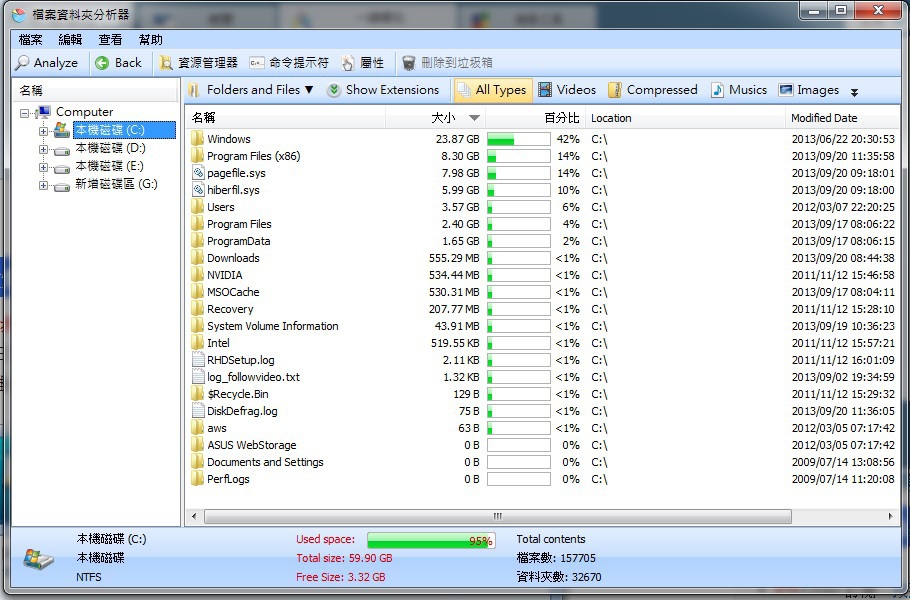The width and height of the screenshot is (910, 600).
Task: Click the ProgramData folder icon
Action: click(197, 241)
